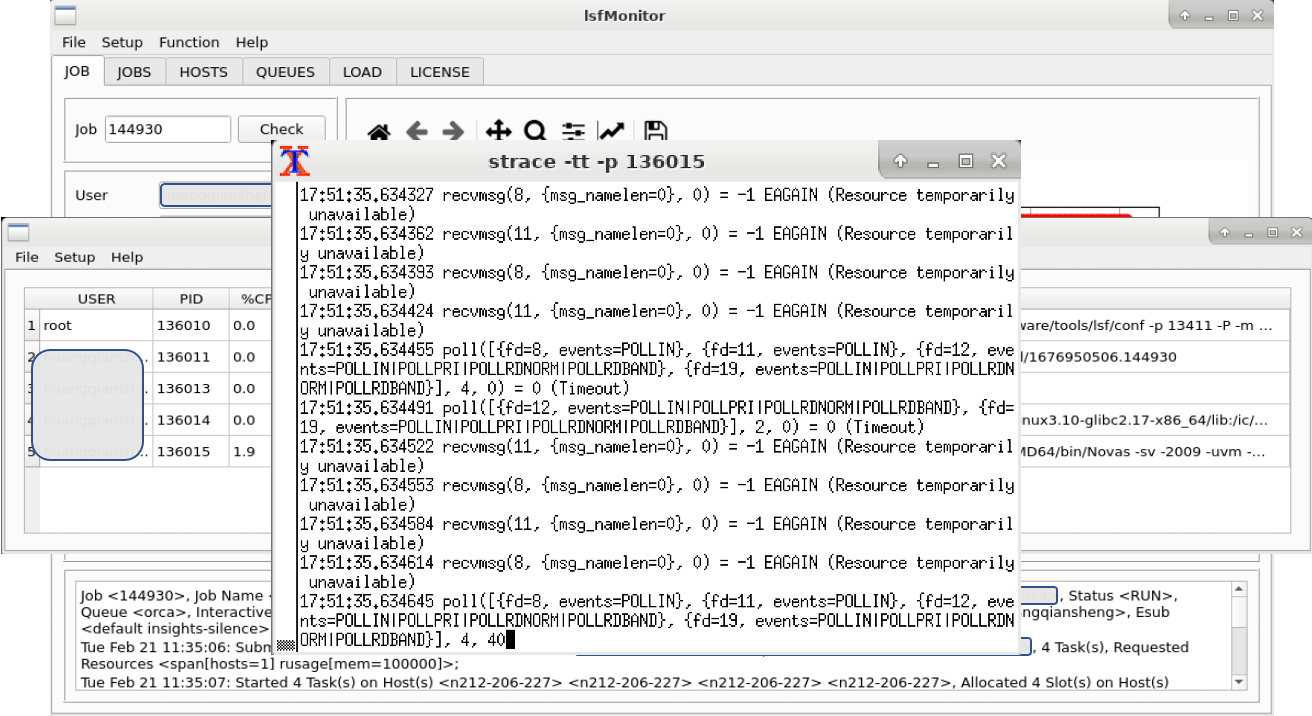Save the chart using the floppy disk icon
1312x716 pixels.
point(653,130)
